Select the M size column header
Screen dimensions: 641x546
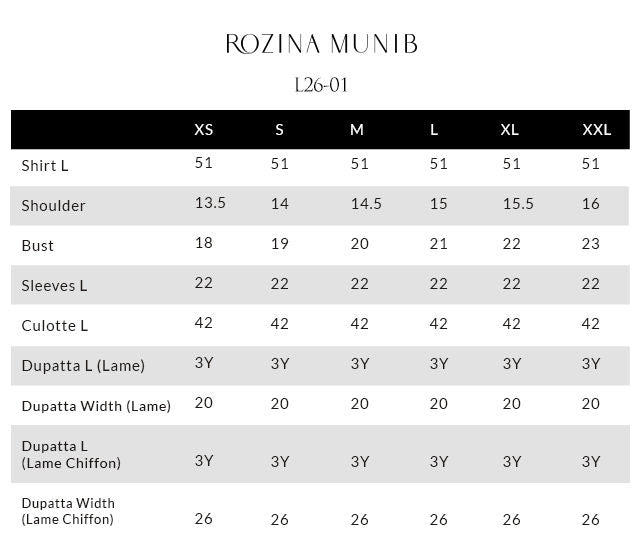pyautogui.click(x=356, y=130)
